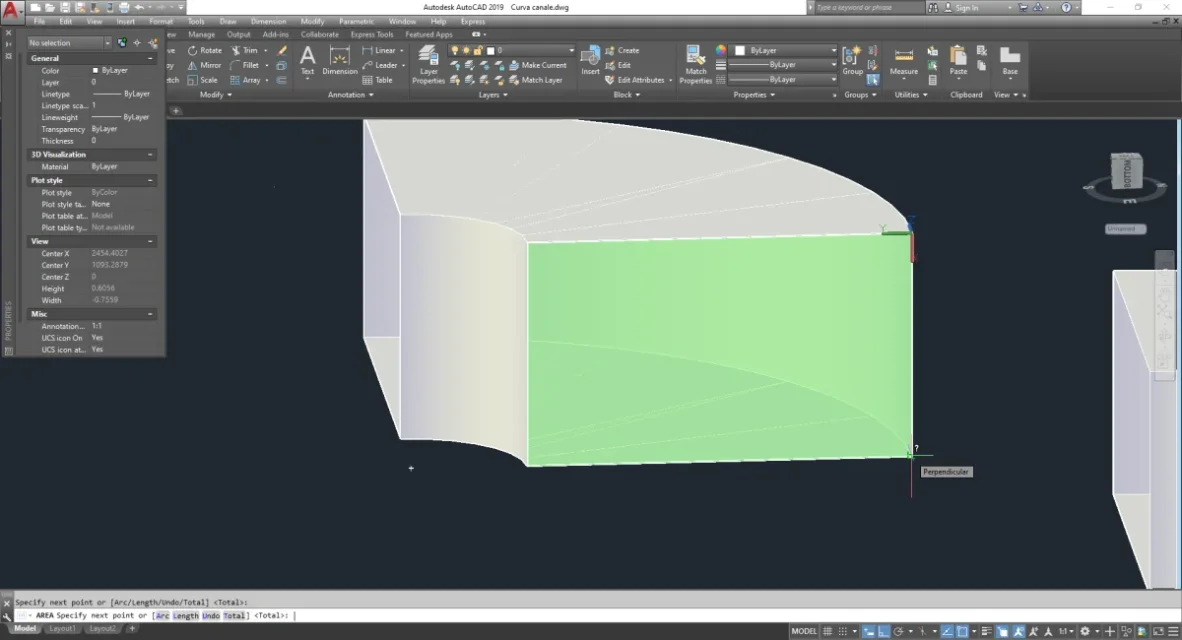The width and height of the screenshot is (1182, 640).
Task: Click the MODEL space button in status bar
Action: click(804, 631)
